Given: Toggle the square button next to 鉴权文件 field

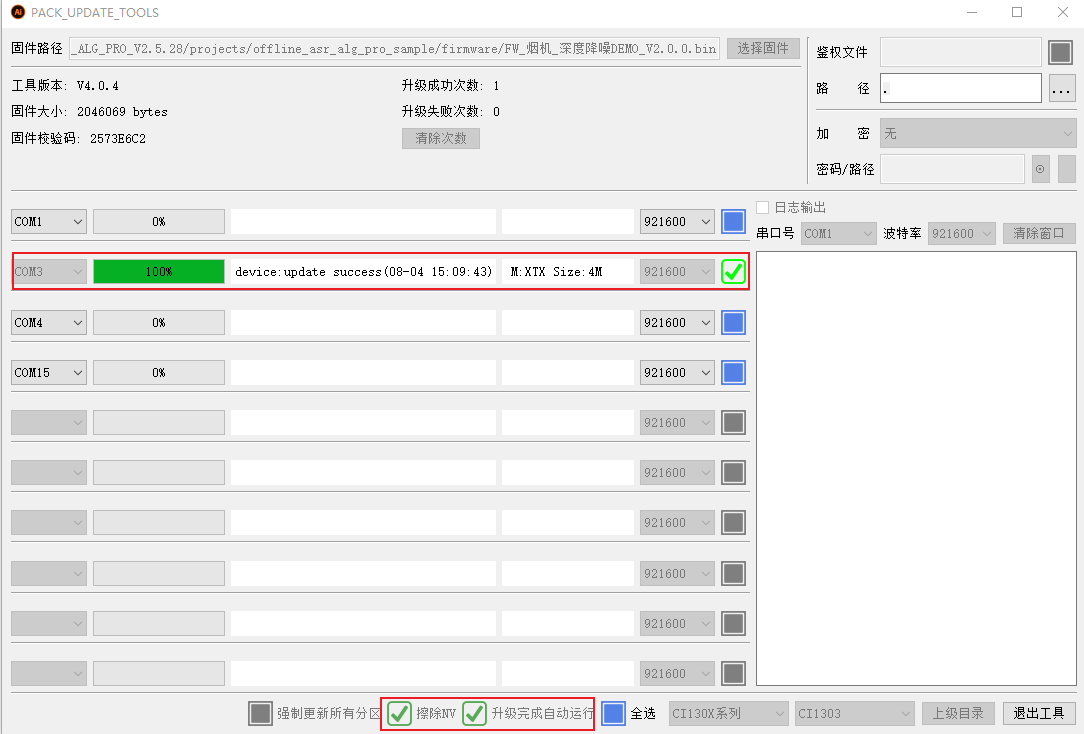Looking at the screenshot, I should coord(1059,52).
